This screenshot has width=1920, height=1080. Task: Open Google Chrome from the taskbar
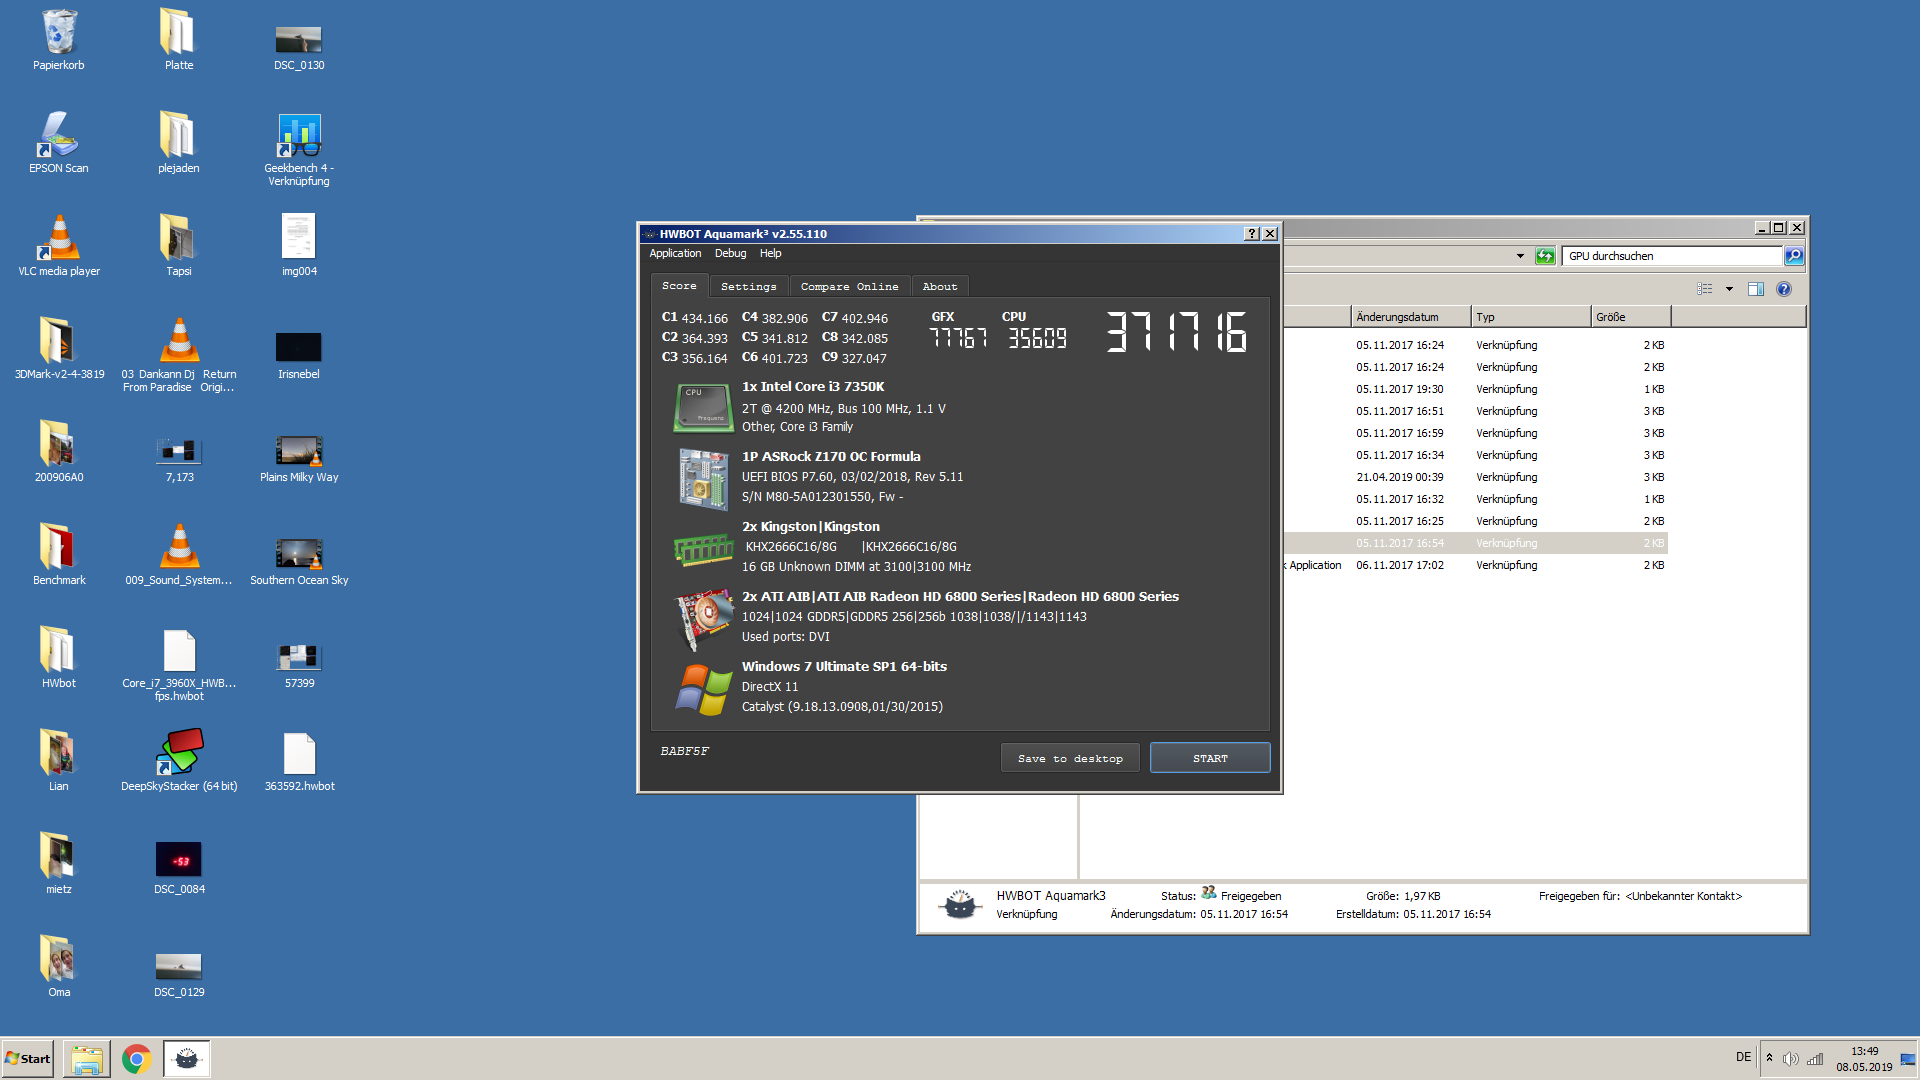coord(136,1059)
